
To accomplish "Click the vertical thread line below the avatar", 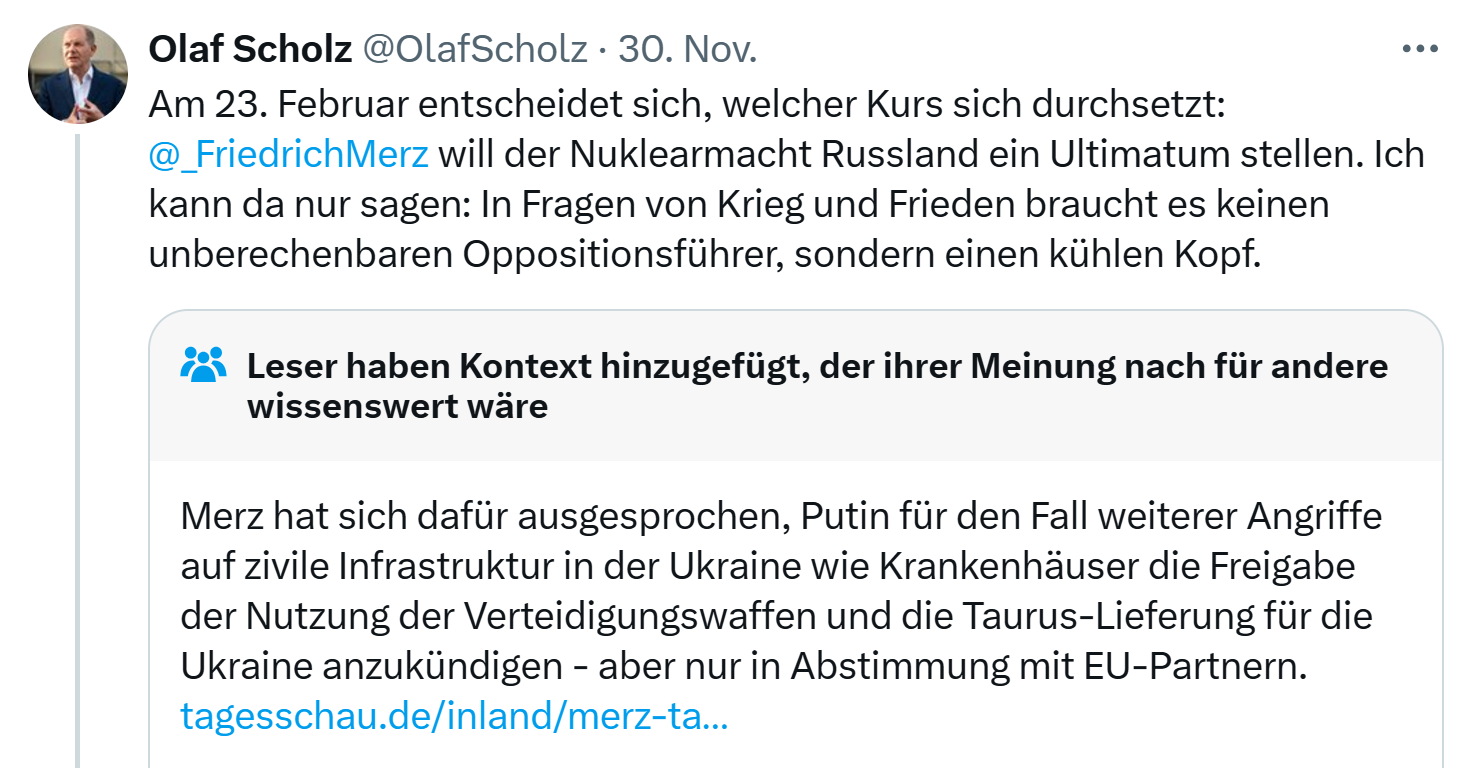I will [77, 450].
